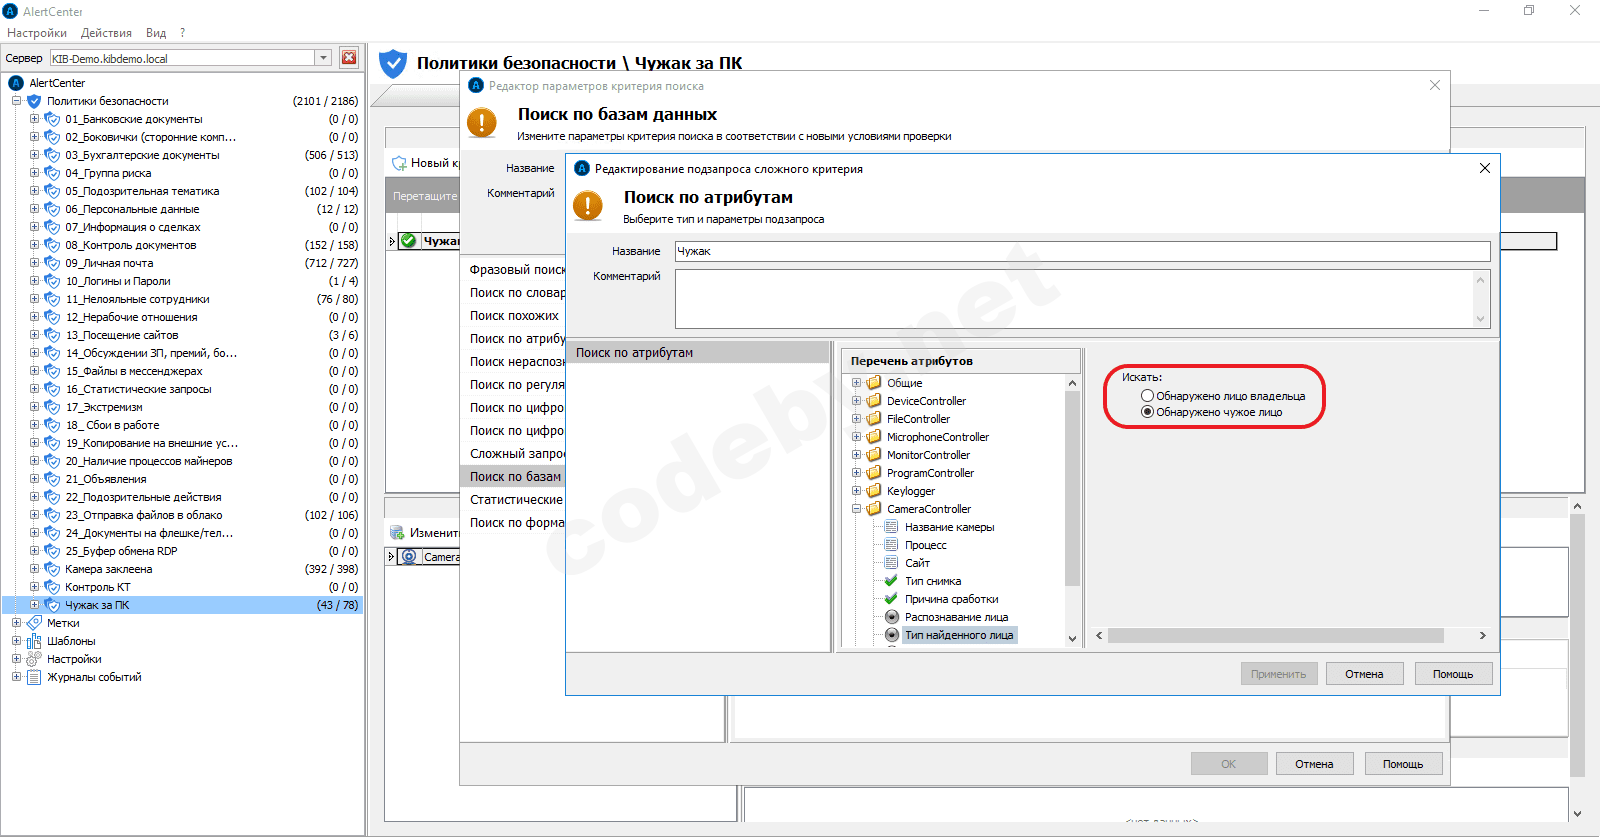This screenshot has height=837, width=1600.
Task: Click the Применить button
Action: (x=1279, y=674)
